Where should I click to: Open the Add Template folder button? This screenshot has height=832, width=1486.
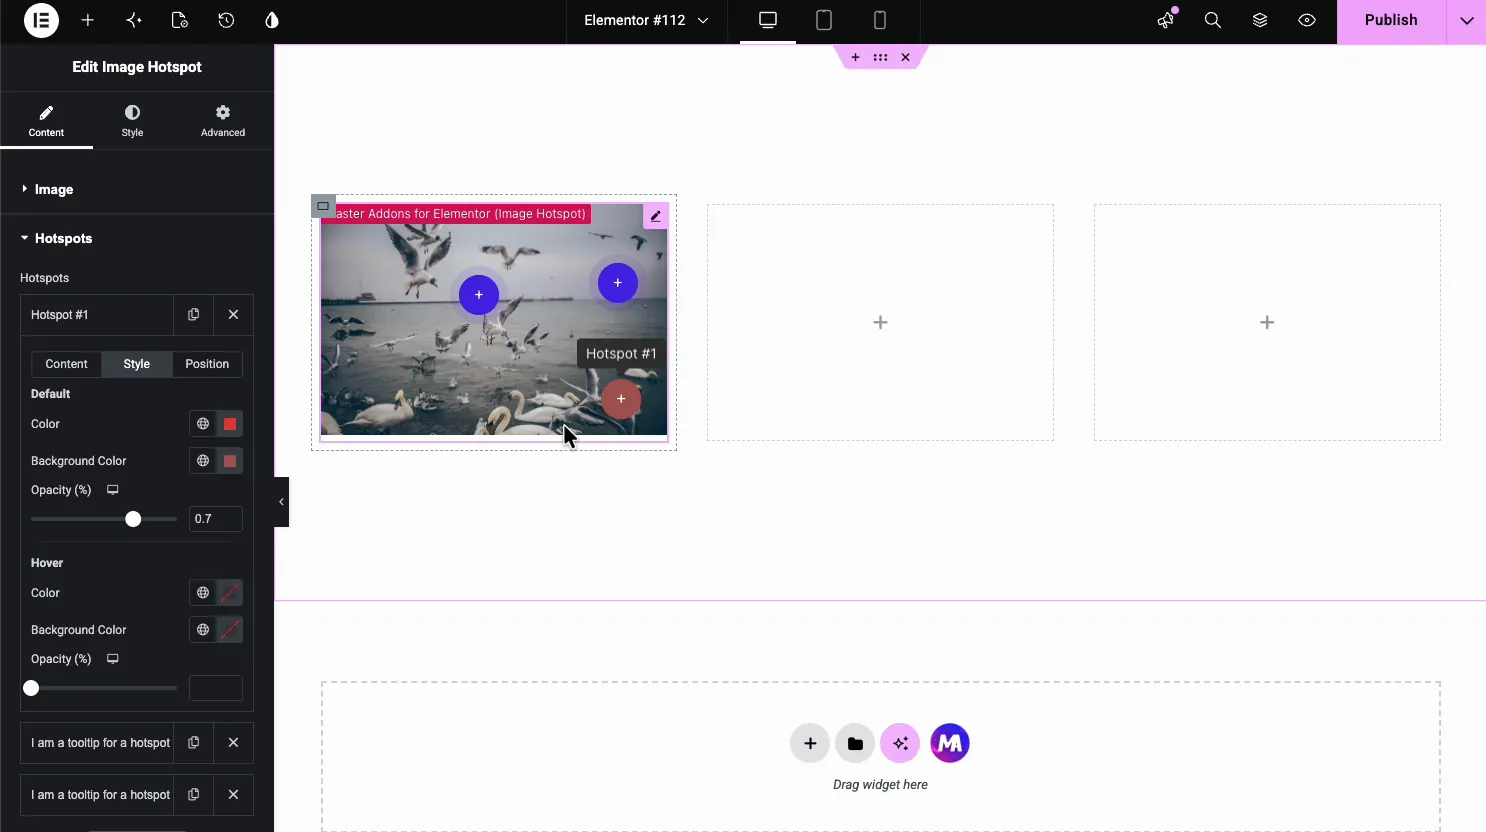click(855, 743)
